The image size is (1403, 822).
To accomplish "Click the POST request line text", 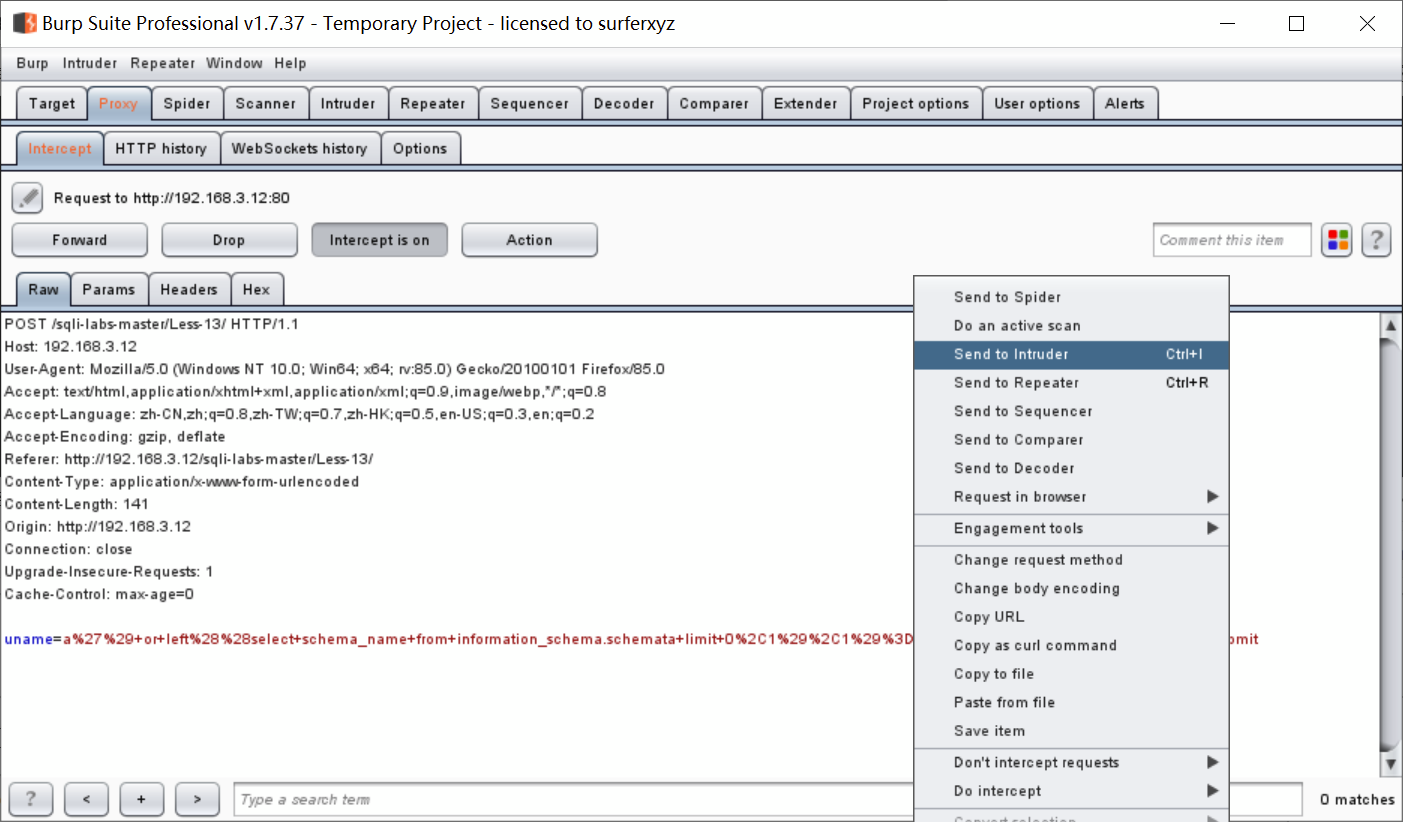I will tap(151, 324).
